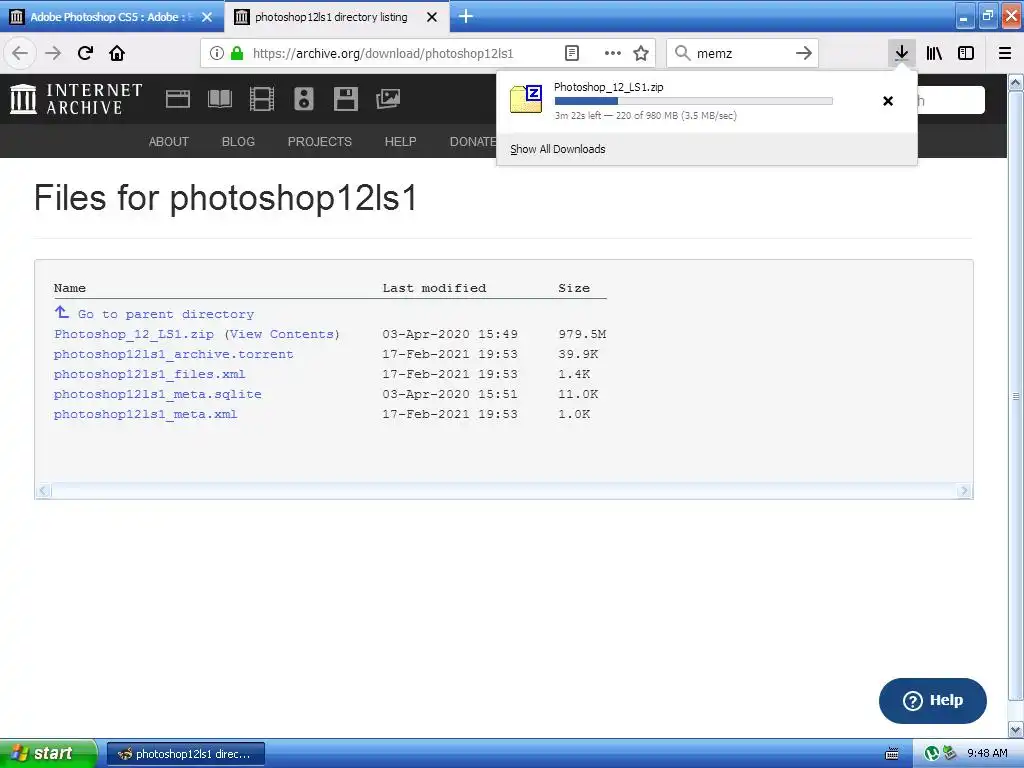Open the Windows start menu
Image resolution: width=1024 pixels, height=768 pixels.
coord(48,753)
